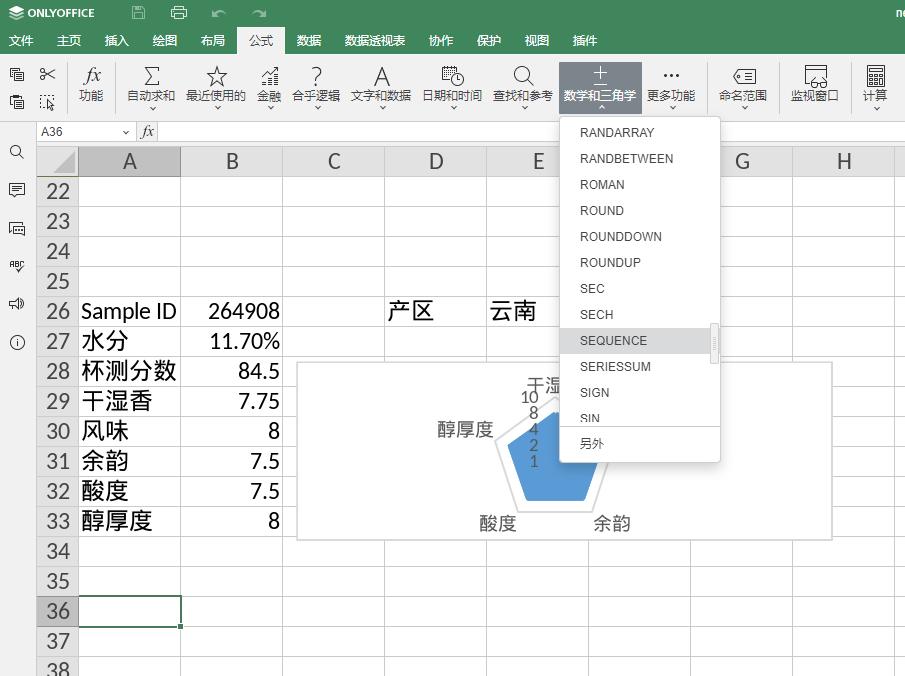Switch to the 数据 (Data) ribbon tab
Image resolution: width=905 pixels, height=676 pixels.
click(x=306, y=41)
